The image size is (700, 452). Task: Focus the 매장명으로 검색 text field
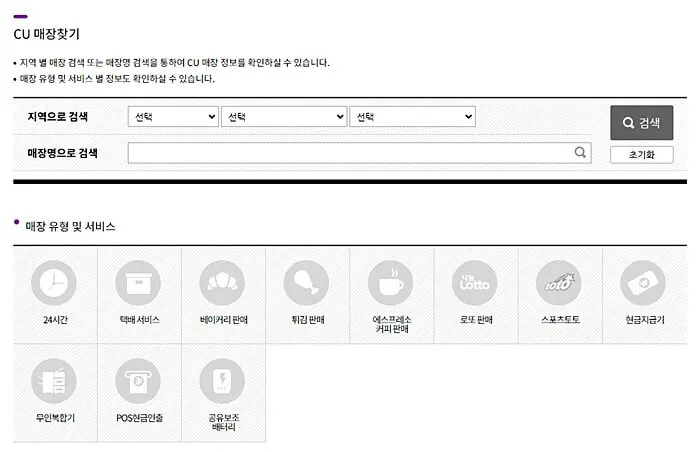pyautogui.click(x=359, y=153)
